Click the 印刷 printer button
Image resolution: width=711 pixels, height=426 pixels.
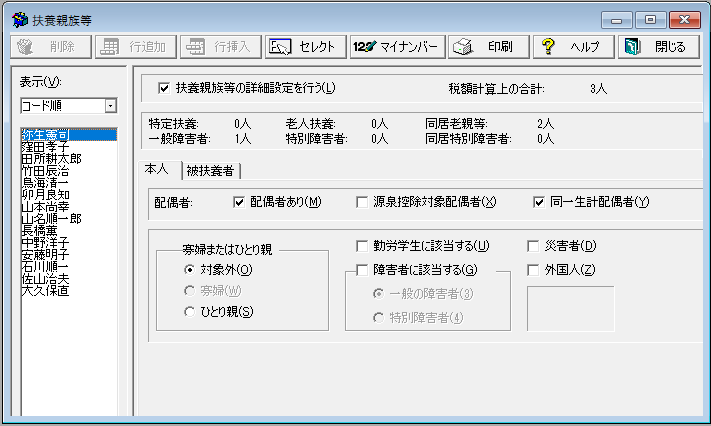pos(485,47)
